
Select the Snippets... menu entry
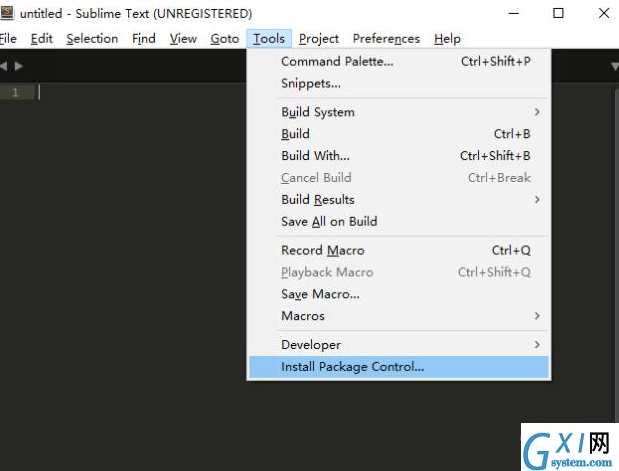click(x=399, y=84)
